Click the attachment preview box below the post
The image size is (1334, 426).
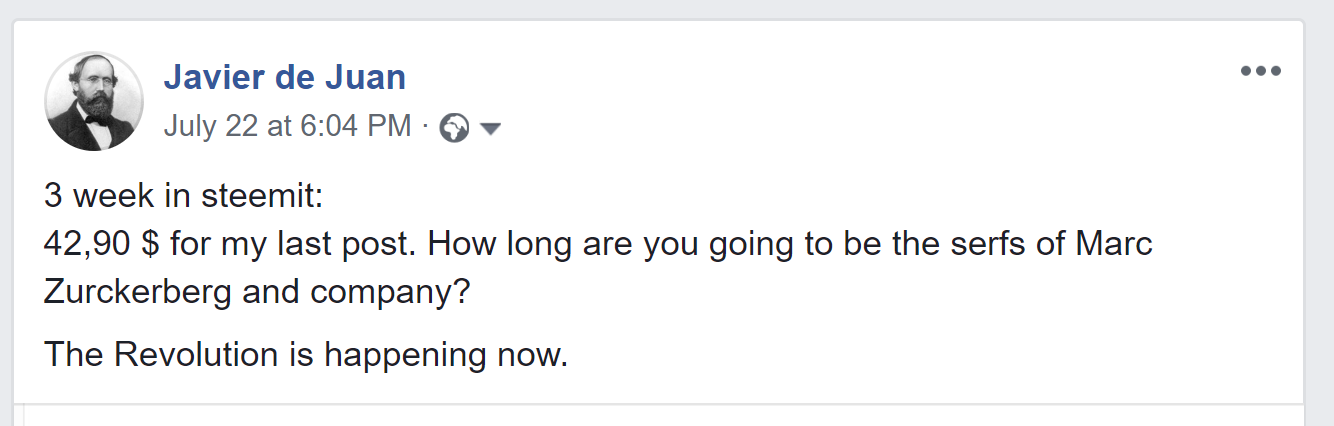click(660, 415)
